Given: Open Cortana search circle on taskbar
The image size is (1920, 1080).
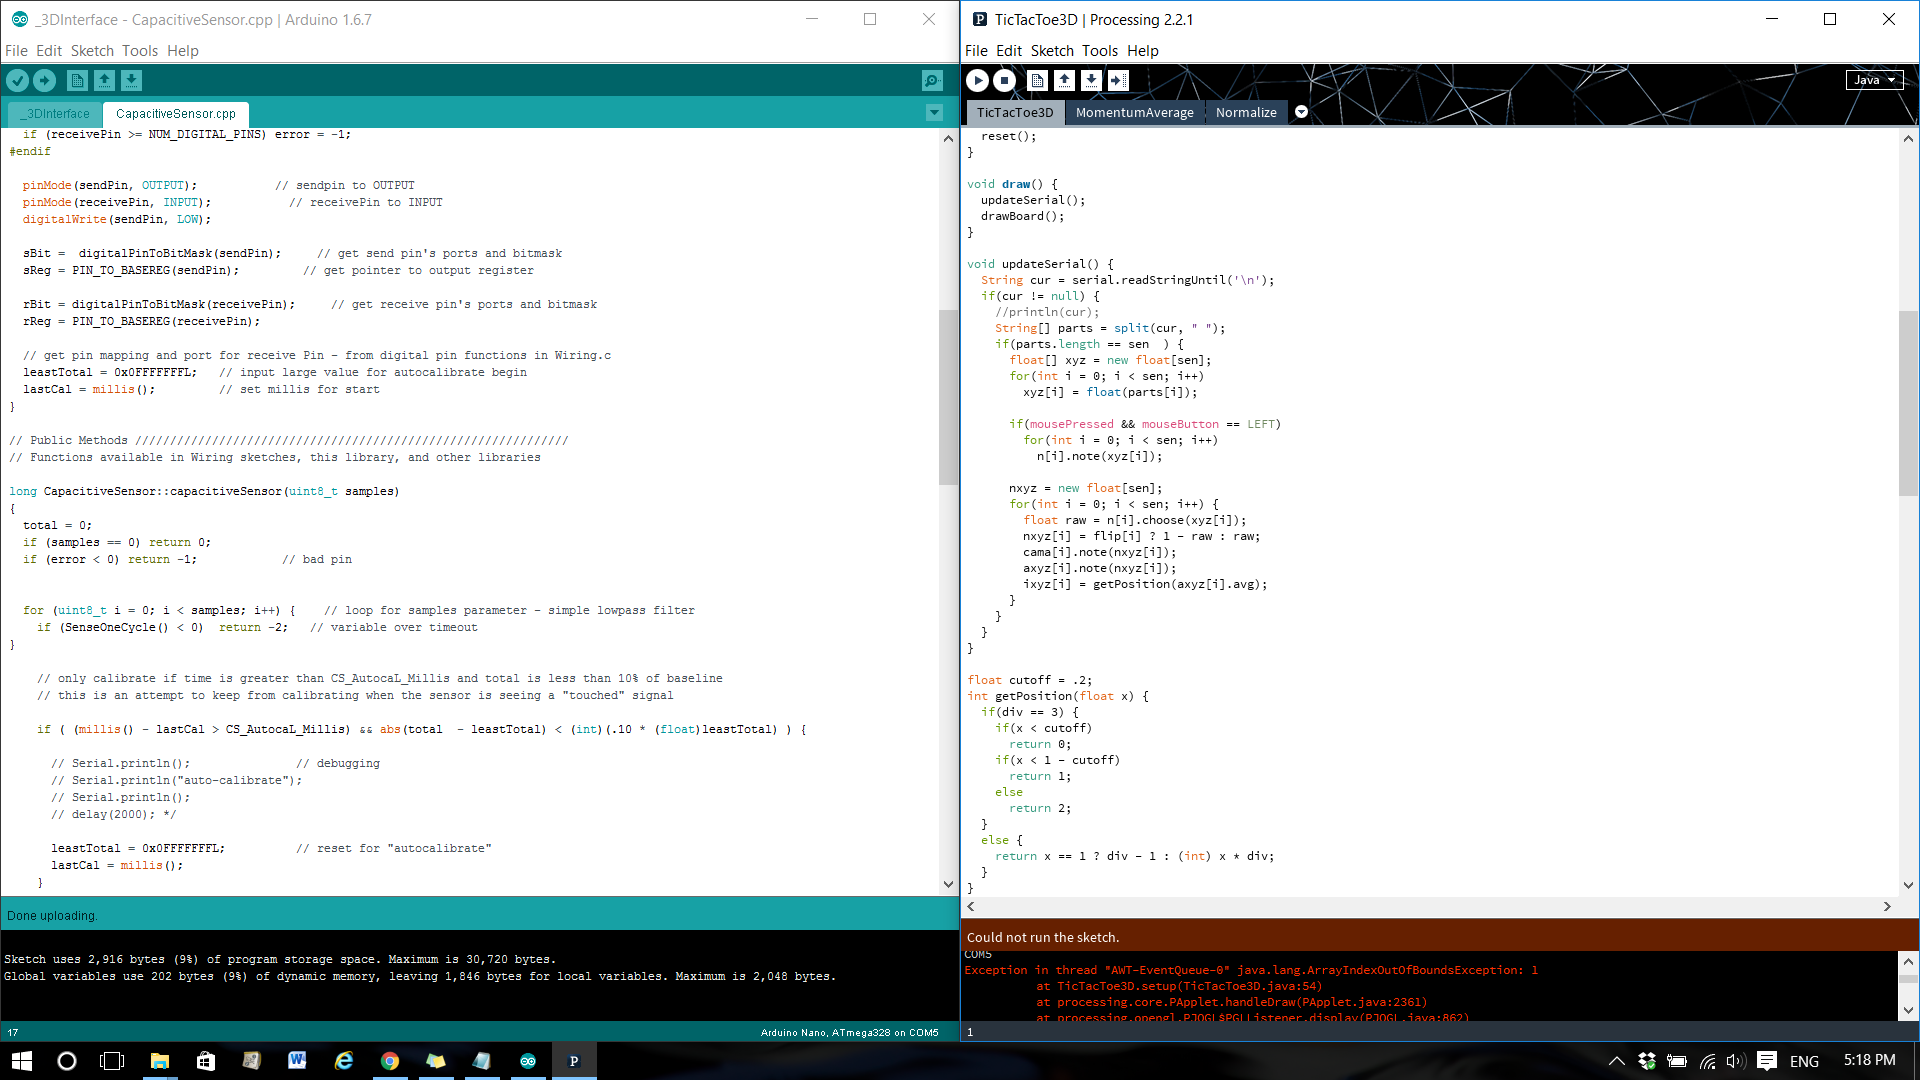Looking at the screenshot, I should (x=67, y=1060).
